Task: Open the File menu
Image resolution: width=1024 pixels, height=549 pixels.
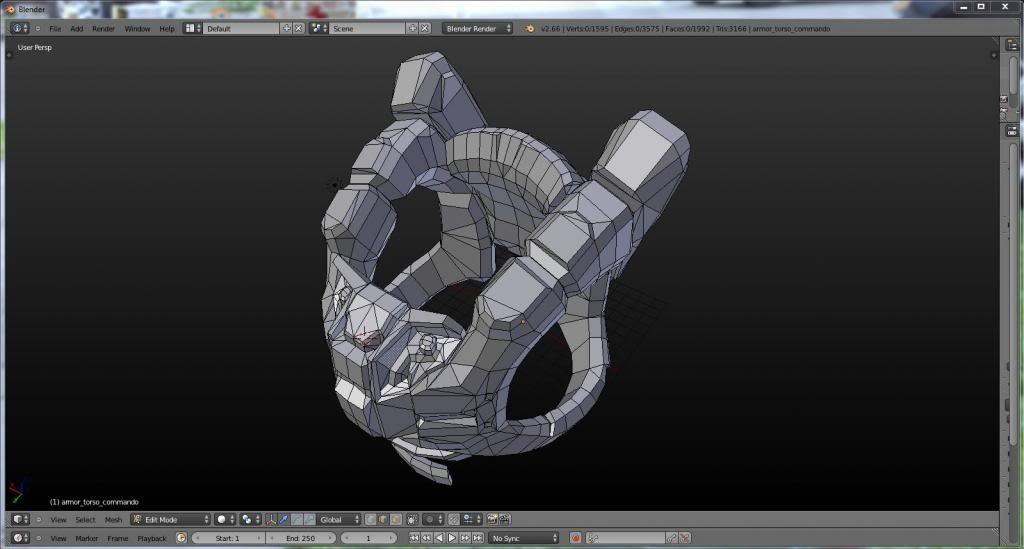Action: (x=55, y=29)
